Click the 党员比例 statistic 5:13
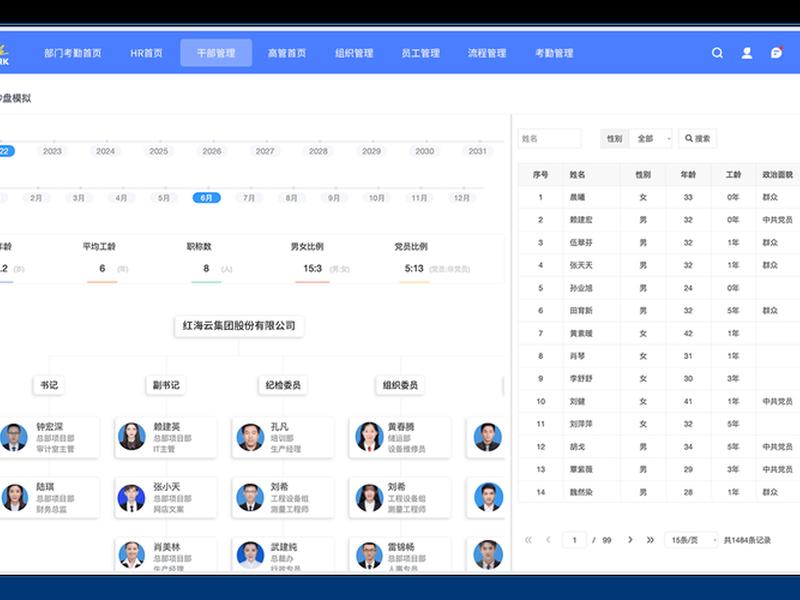800x600 pixels. 414,268
